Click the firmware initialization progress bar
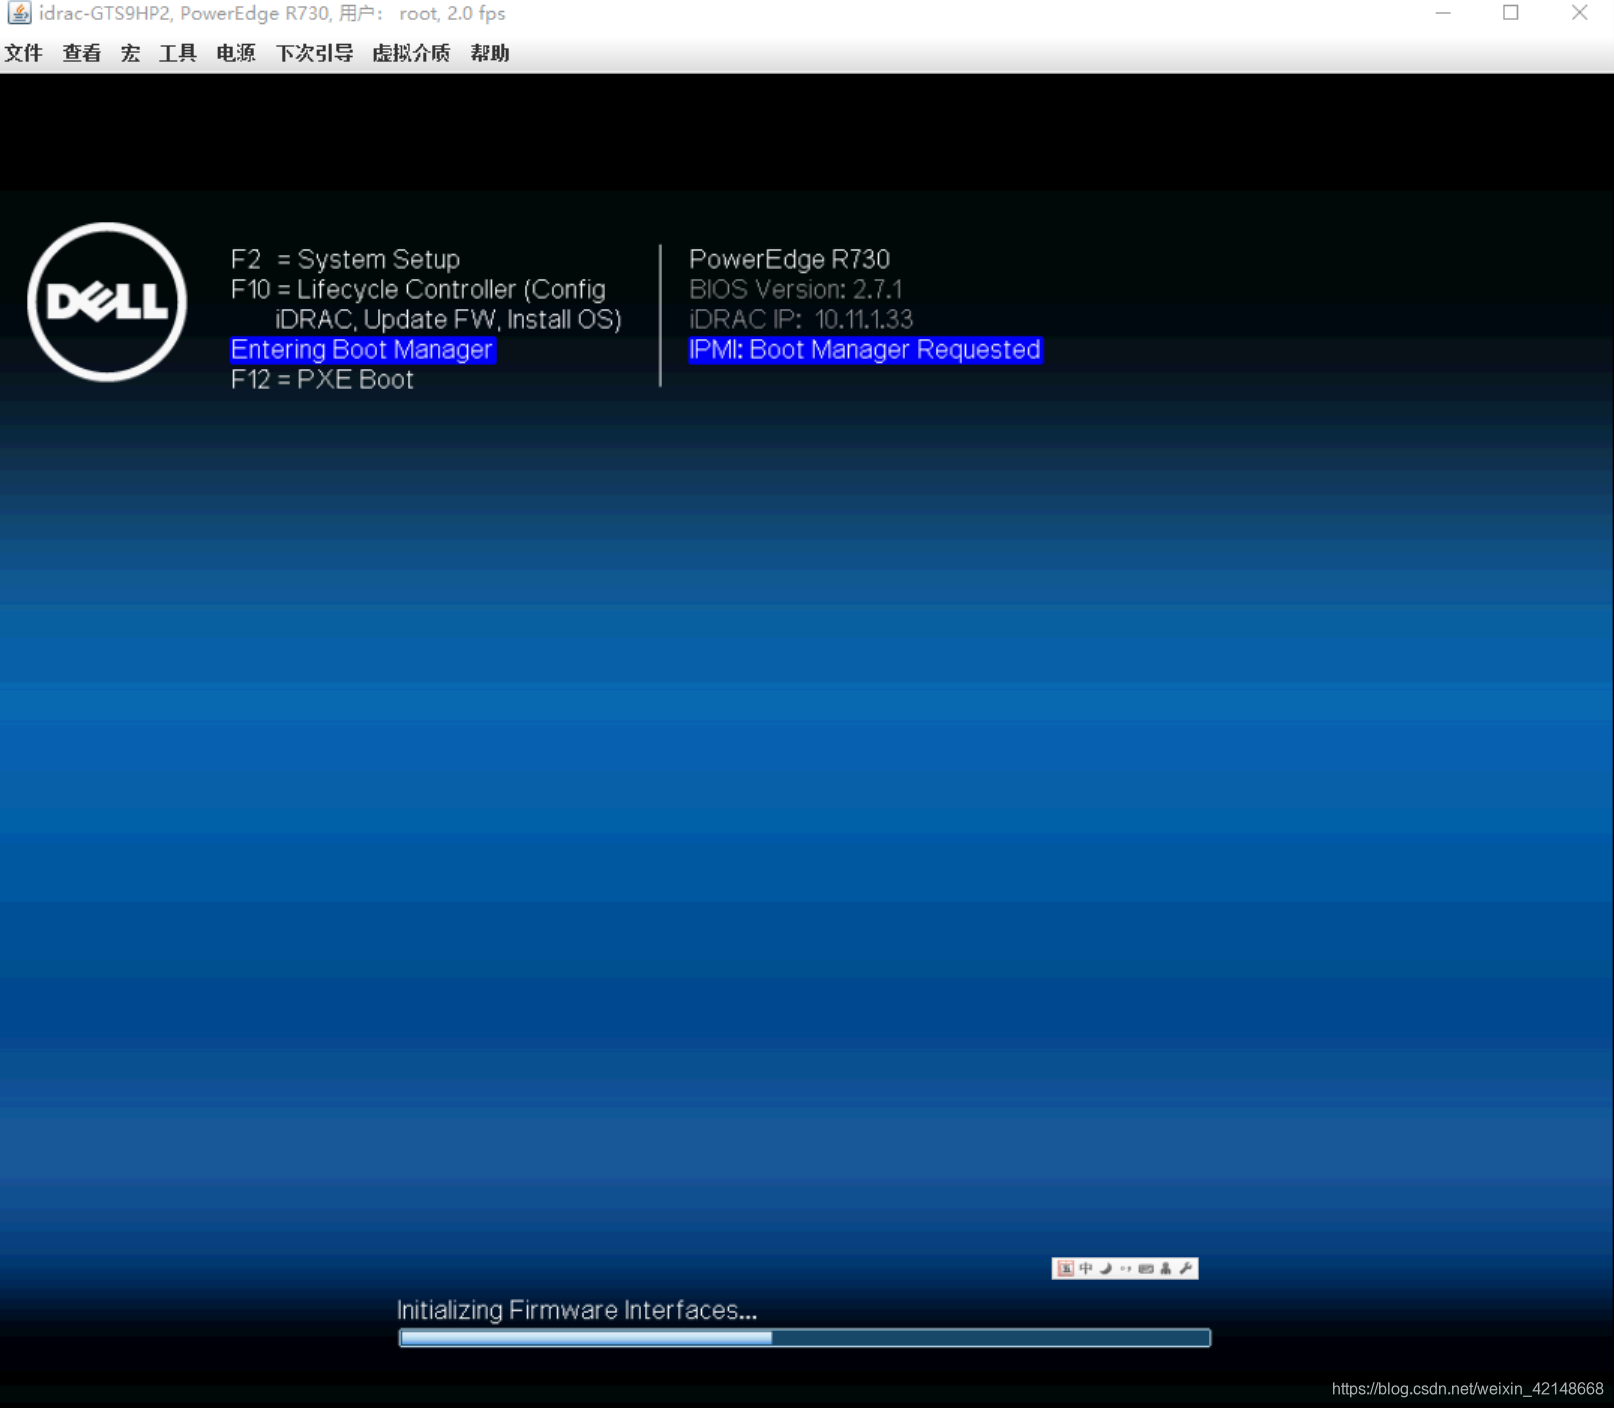 [x=805, y=1338]
